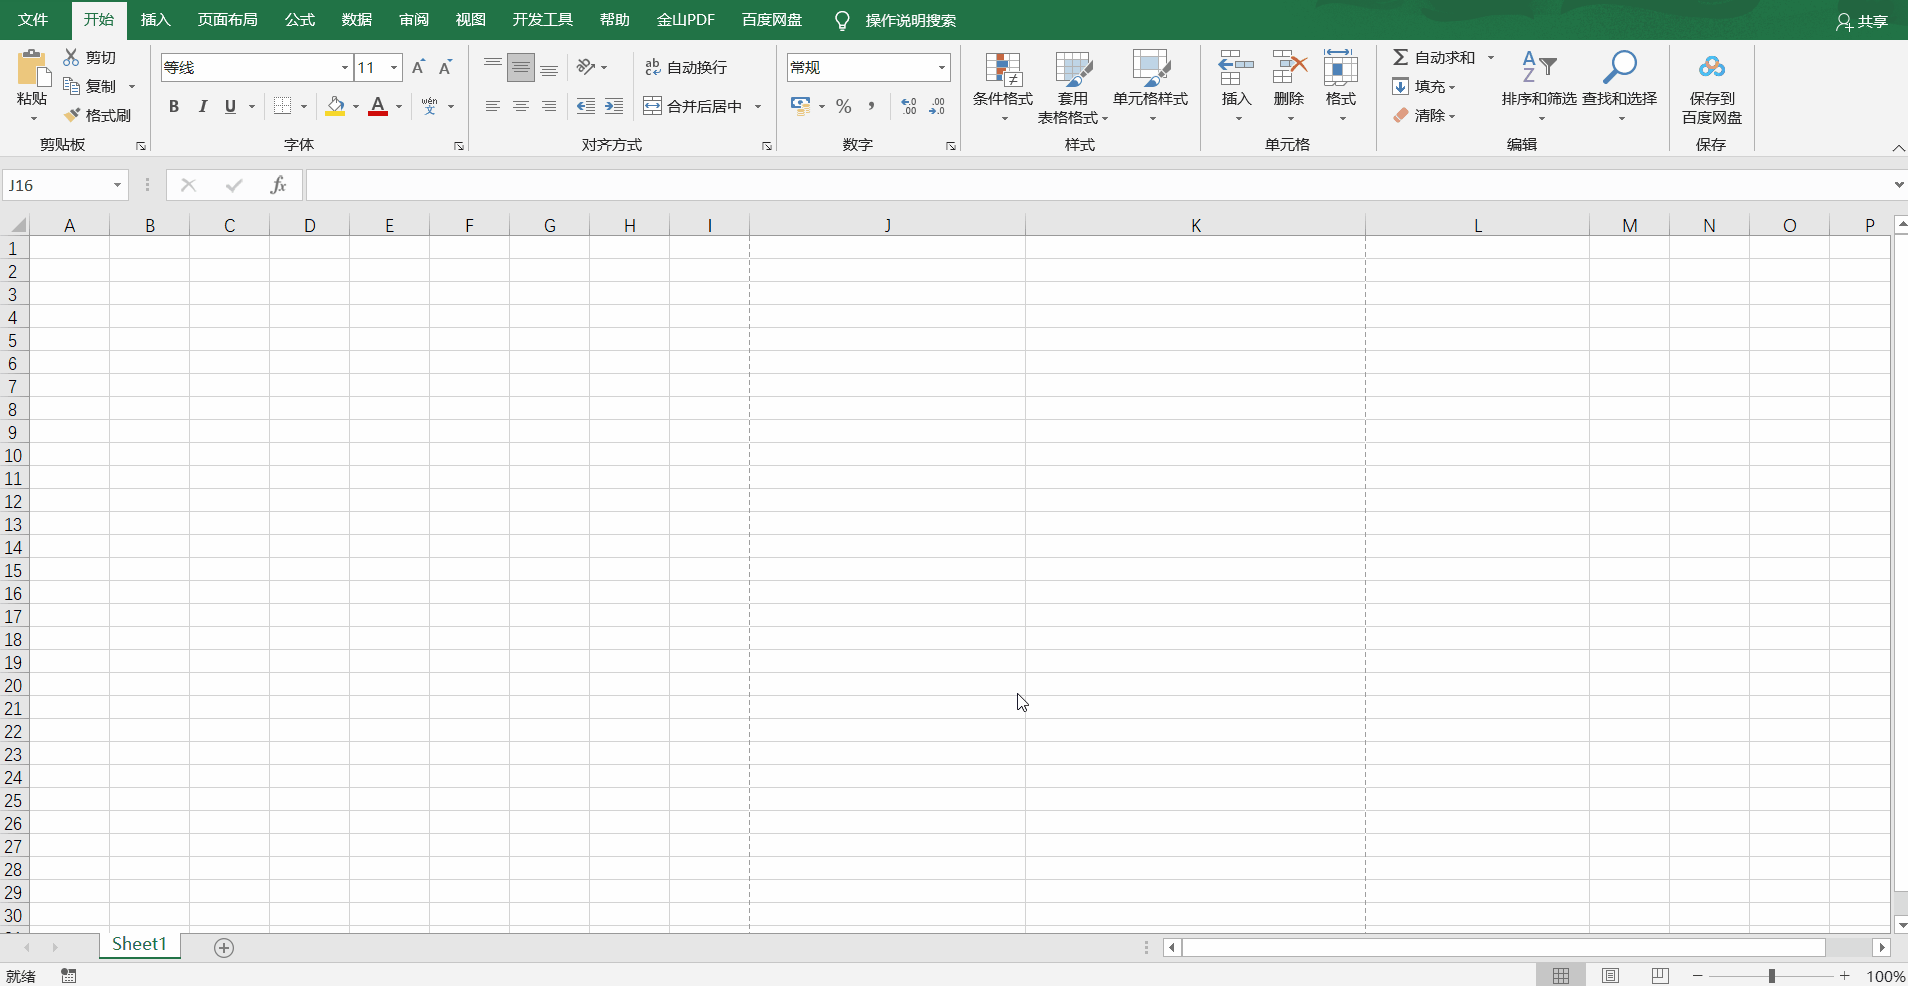This screenshot has width=1908, height=986.
Task: Apply the yellow fill color bucket
Action: (335, 106)
